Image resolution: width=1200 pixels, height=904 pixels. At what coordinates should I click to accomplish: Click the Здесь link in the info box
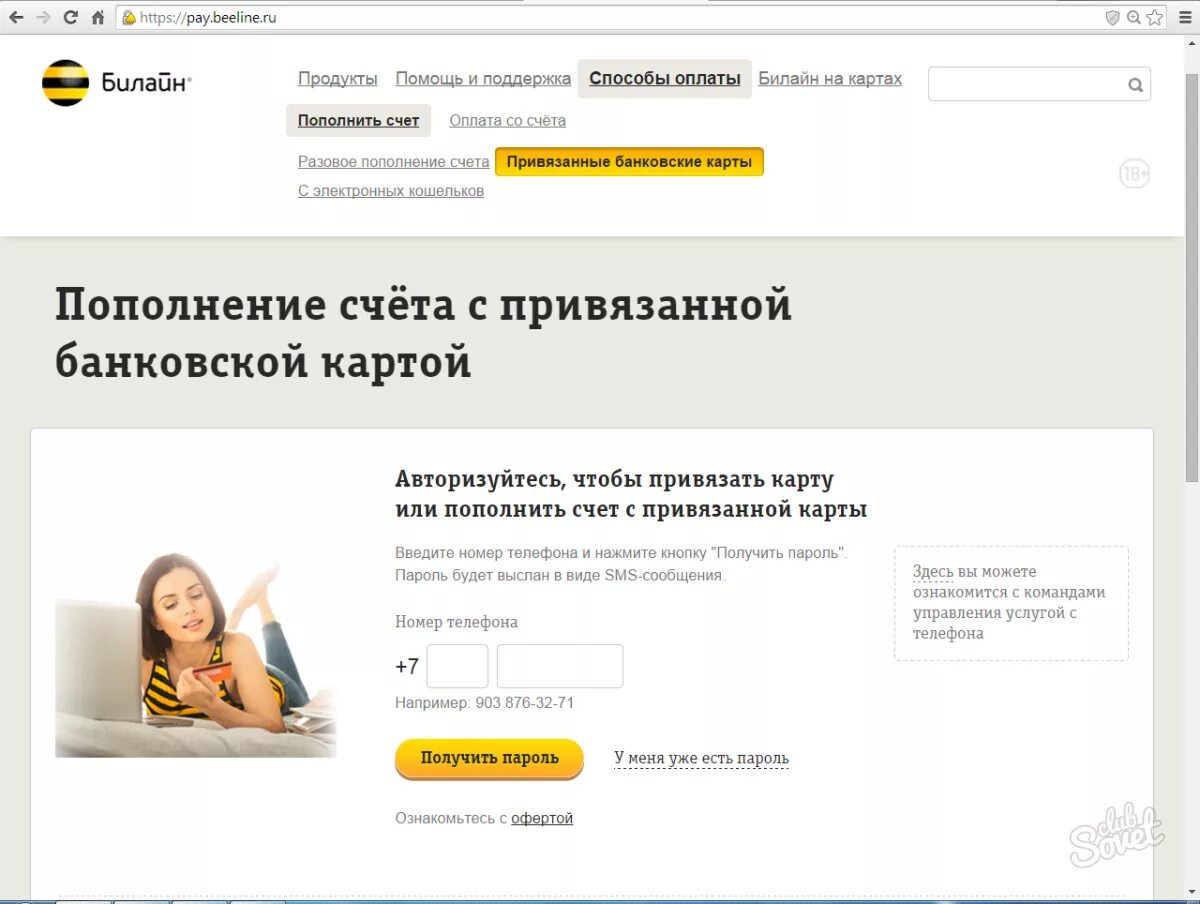(933, 571)
